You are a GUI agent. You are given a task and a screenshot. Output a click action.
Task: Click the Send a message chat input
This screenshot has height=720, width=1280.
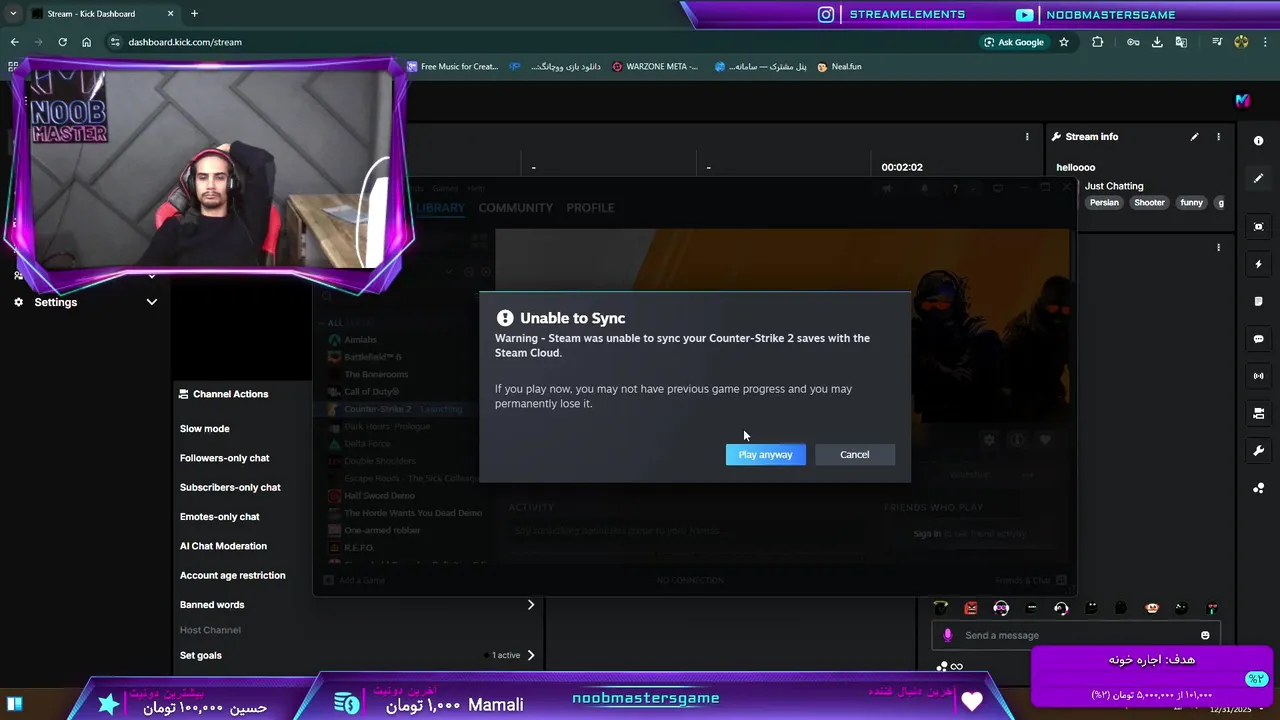click(x=1075, y=635)
